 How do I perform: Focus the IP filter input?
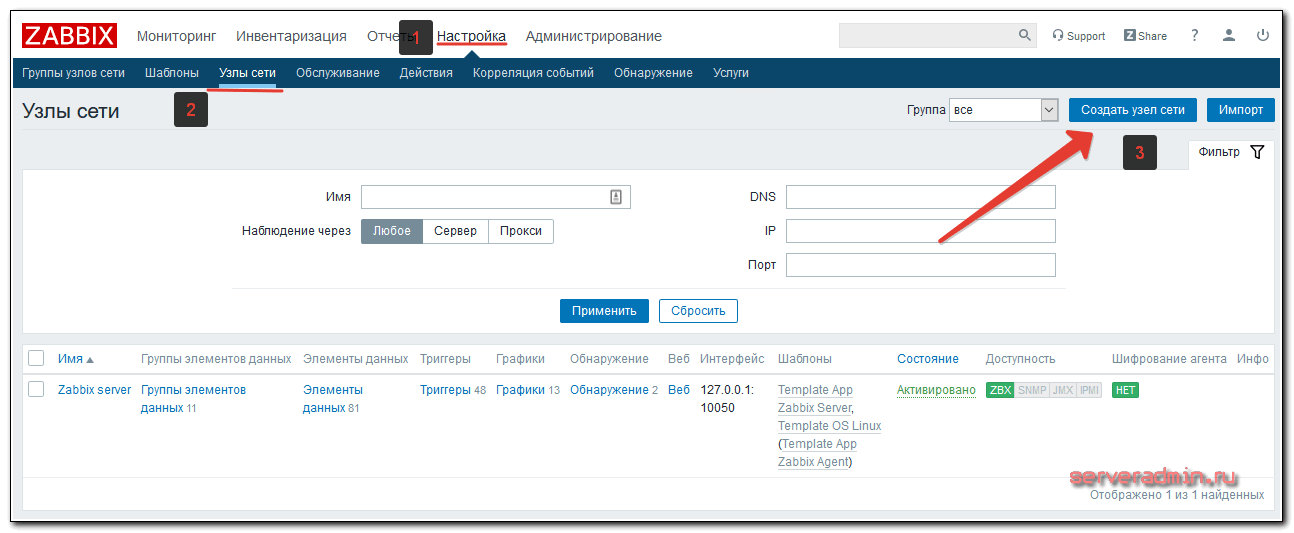[x=921, y=231]
